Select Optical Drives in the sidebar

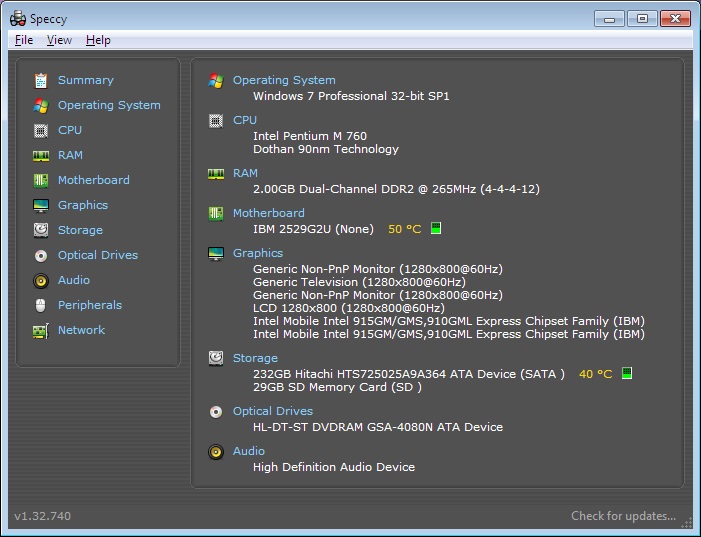(98, 255)
